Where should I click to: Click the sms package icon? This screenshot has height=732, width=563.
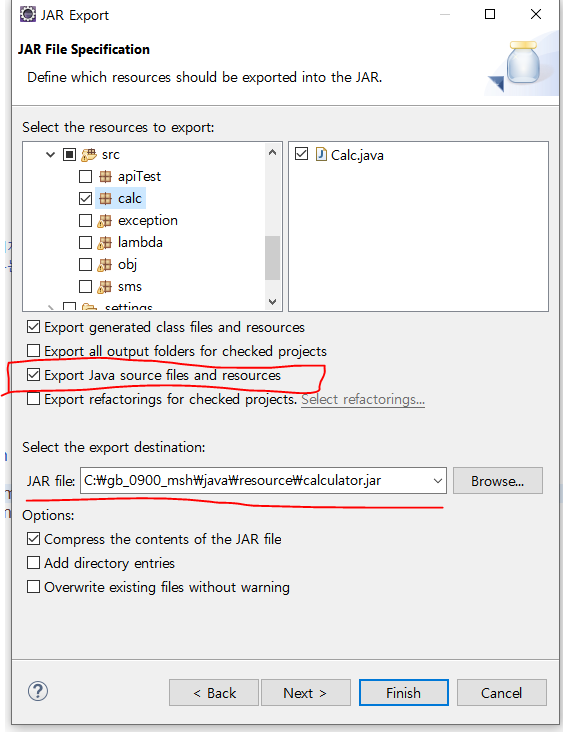click(105, 286)
